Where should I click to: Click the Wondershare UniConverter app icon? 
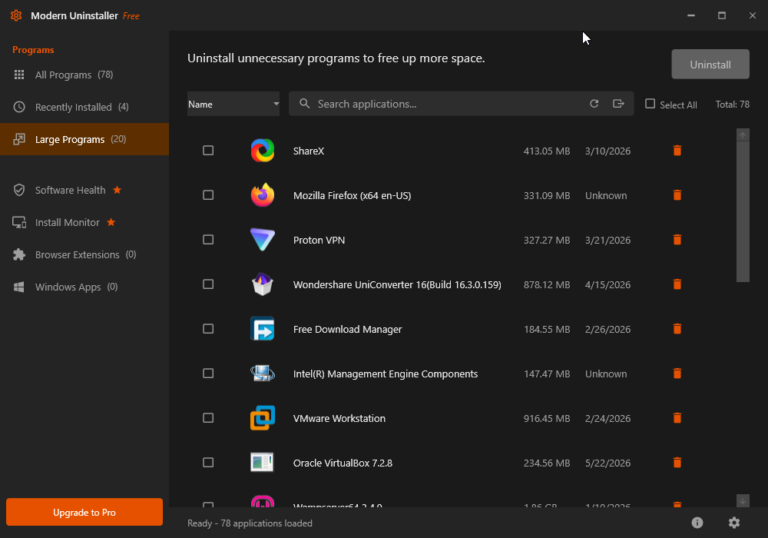[263, 284]
